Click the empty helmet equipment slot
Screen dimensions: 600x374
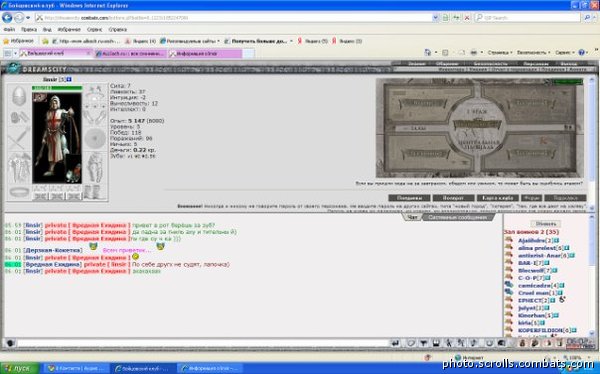[x=19, y=96]
